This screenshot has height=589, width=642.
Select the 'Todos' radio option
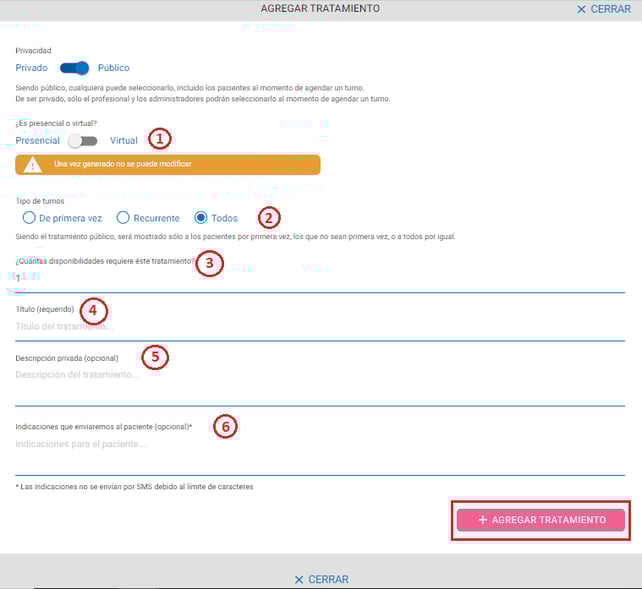pyautogui.click(x=201, y=218)
